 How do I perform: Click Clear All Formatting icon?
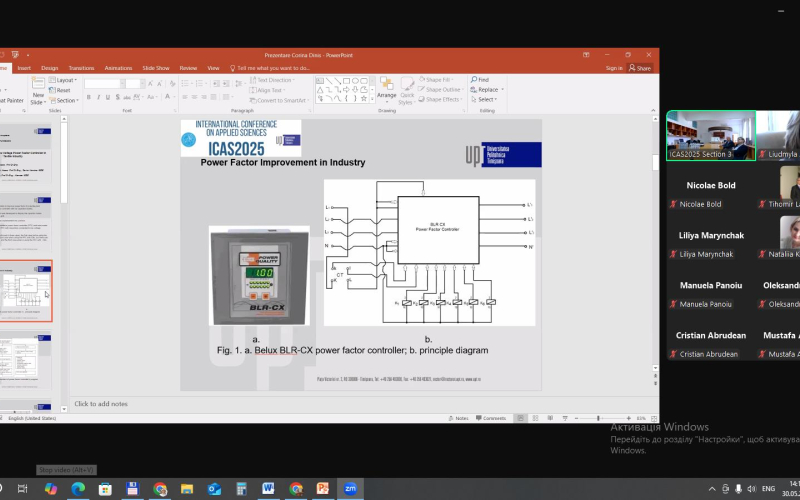click(x=172, y=83)
